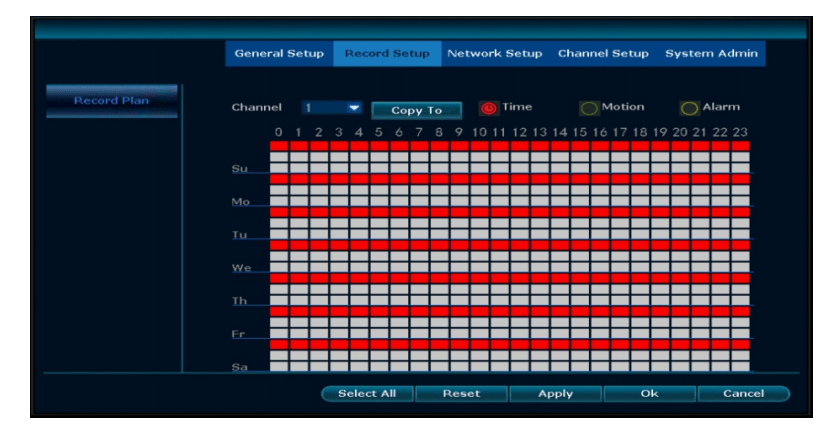Apply the recording schedule changes
Viewport: 840px width, 432px height.
coord(555,394)
